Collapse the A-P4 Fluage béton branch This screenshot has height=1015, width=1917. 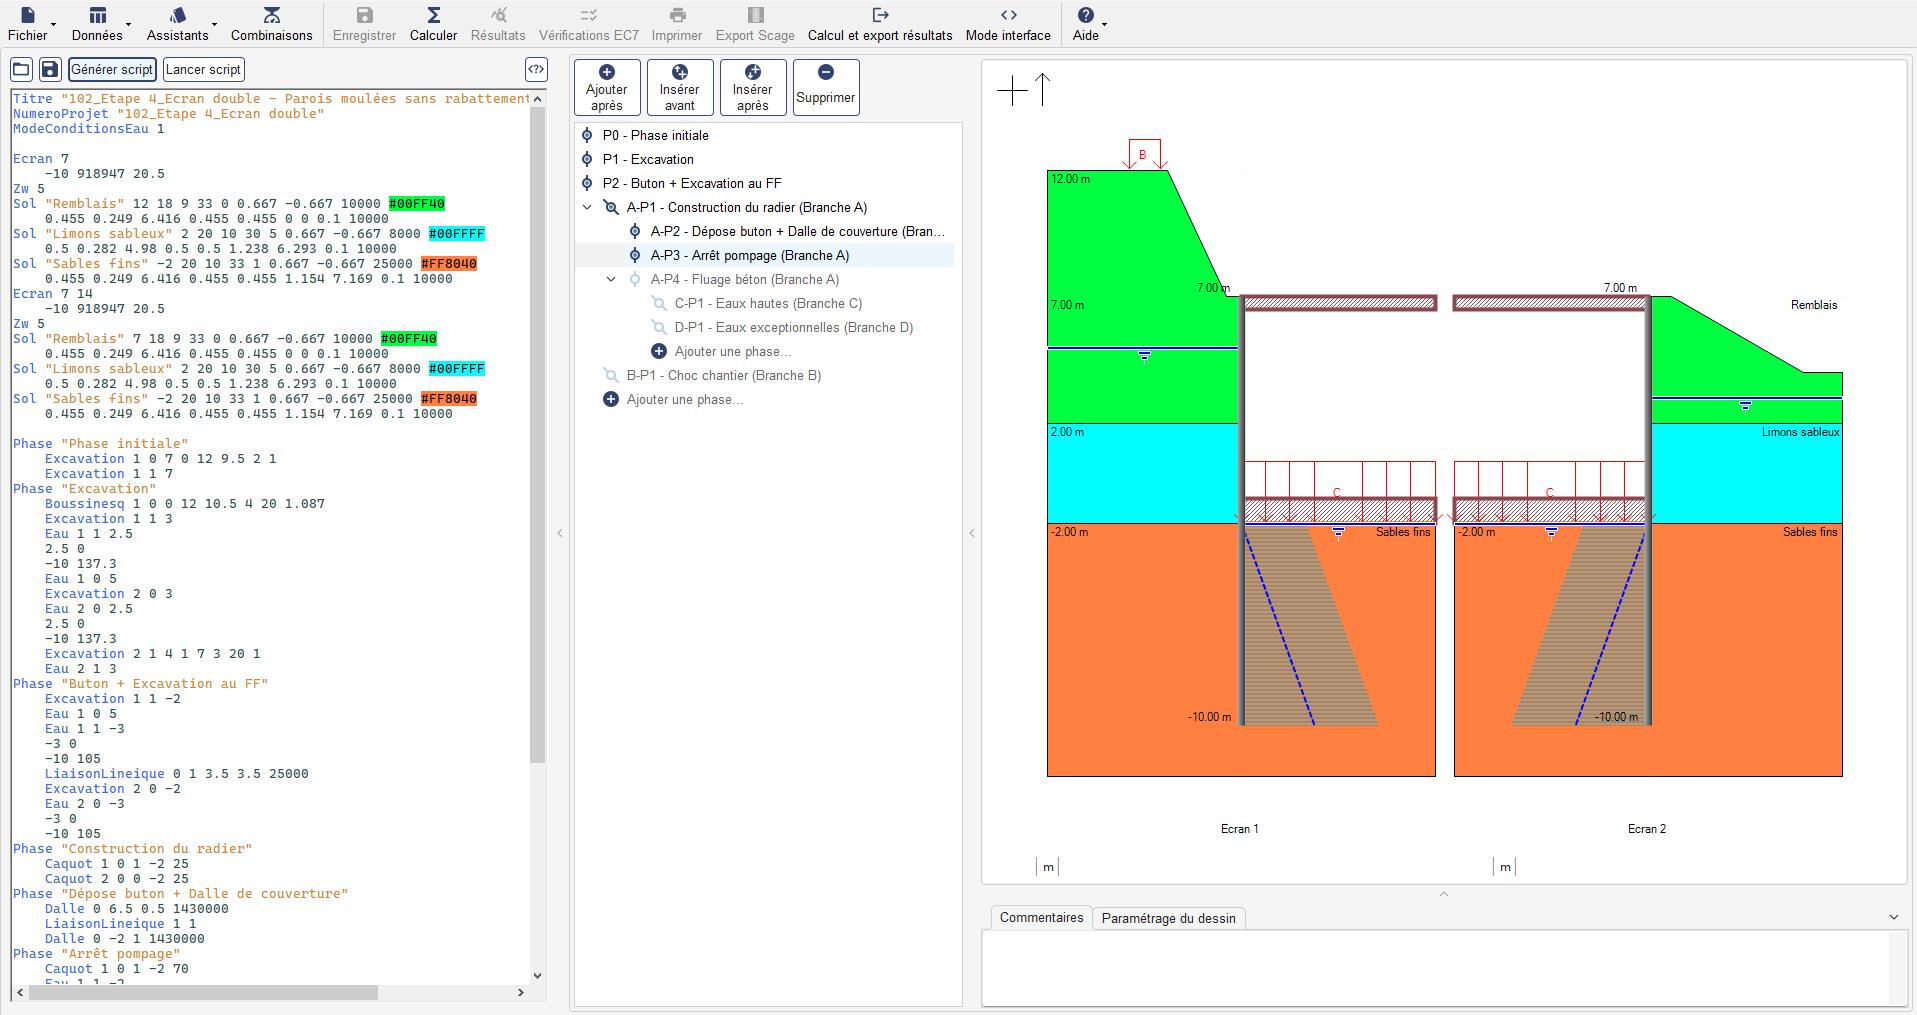[611, 280]
